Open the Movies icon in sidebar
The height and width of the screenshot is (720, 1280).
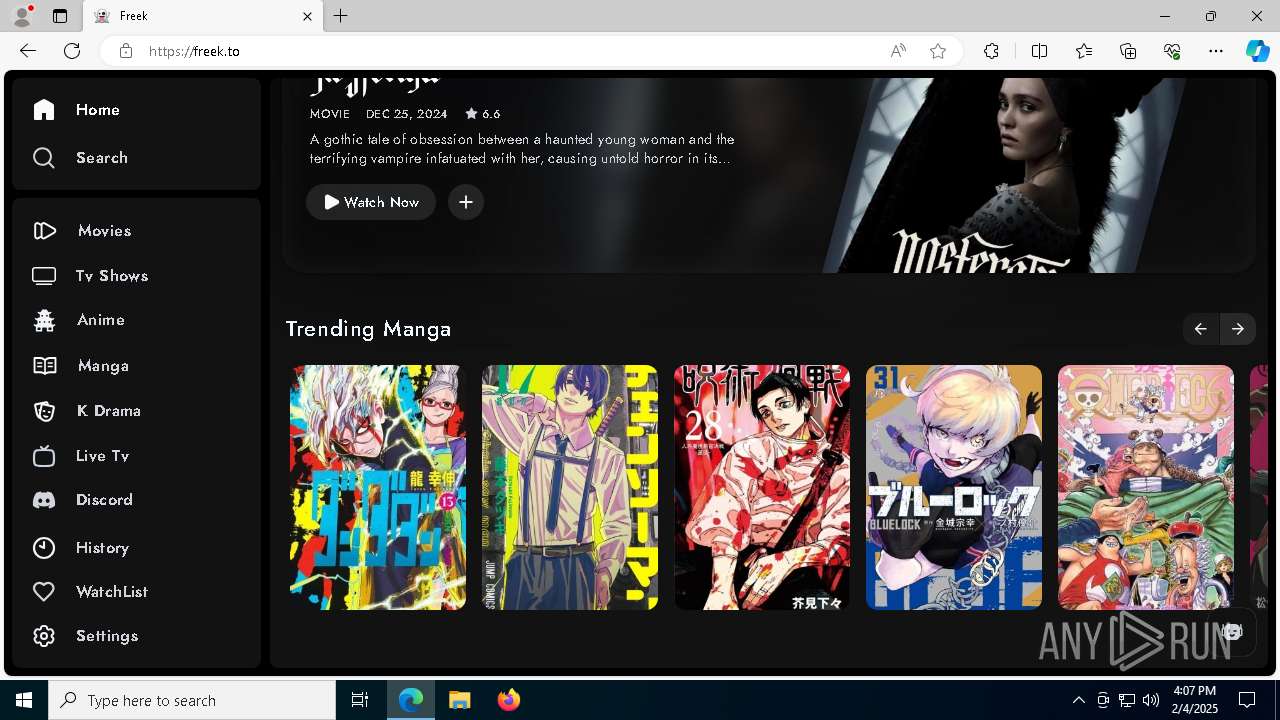click(x=44, y=231)
